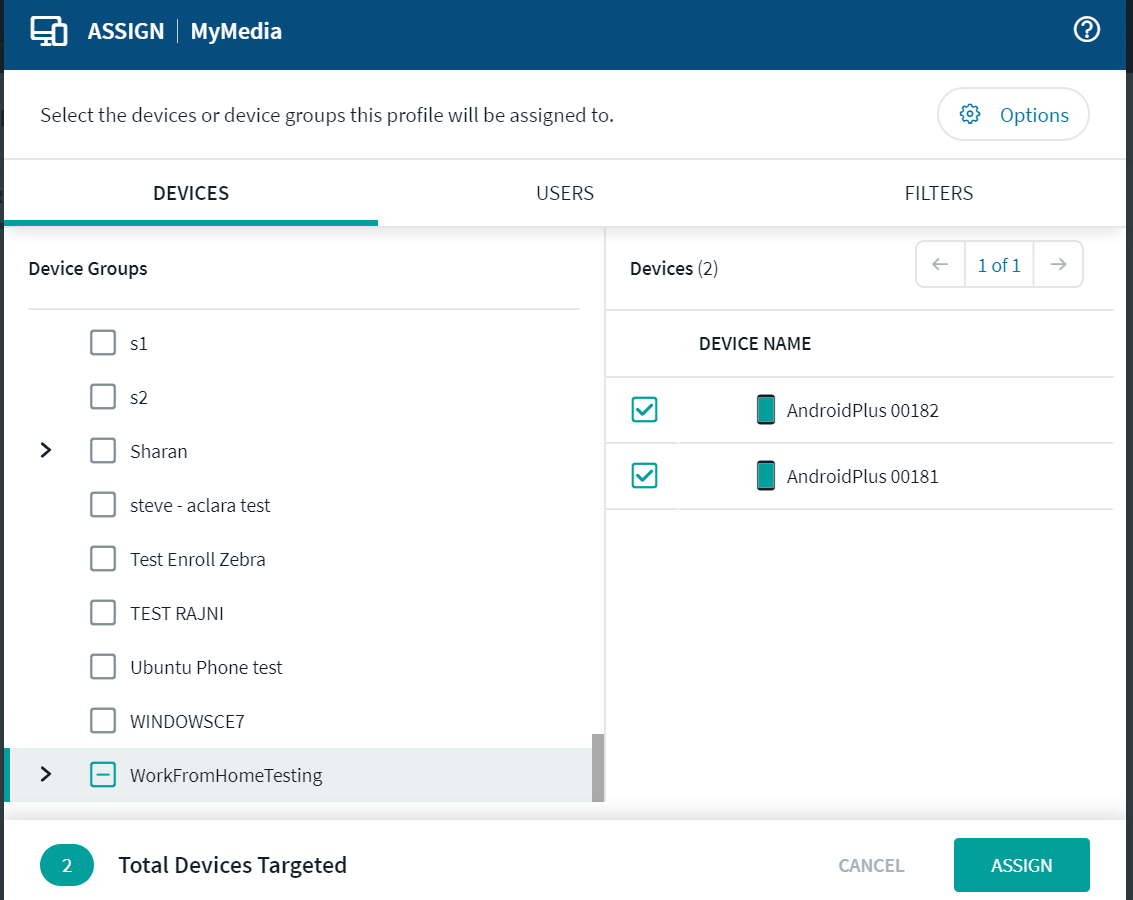Click the total devices count badge
Viewport: 1133px width, 900px height.
(67, 865)
